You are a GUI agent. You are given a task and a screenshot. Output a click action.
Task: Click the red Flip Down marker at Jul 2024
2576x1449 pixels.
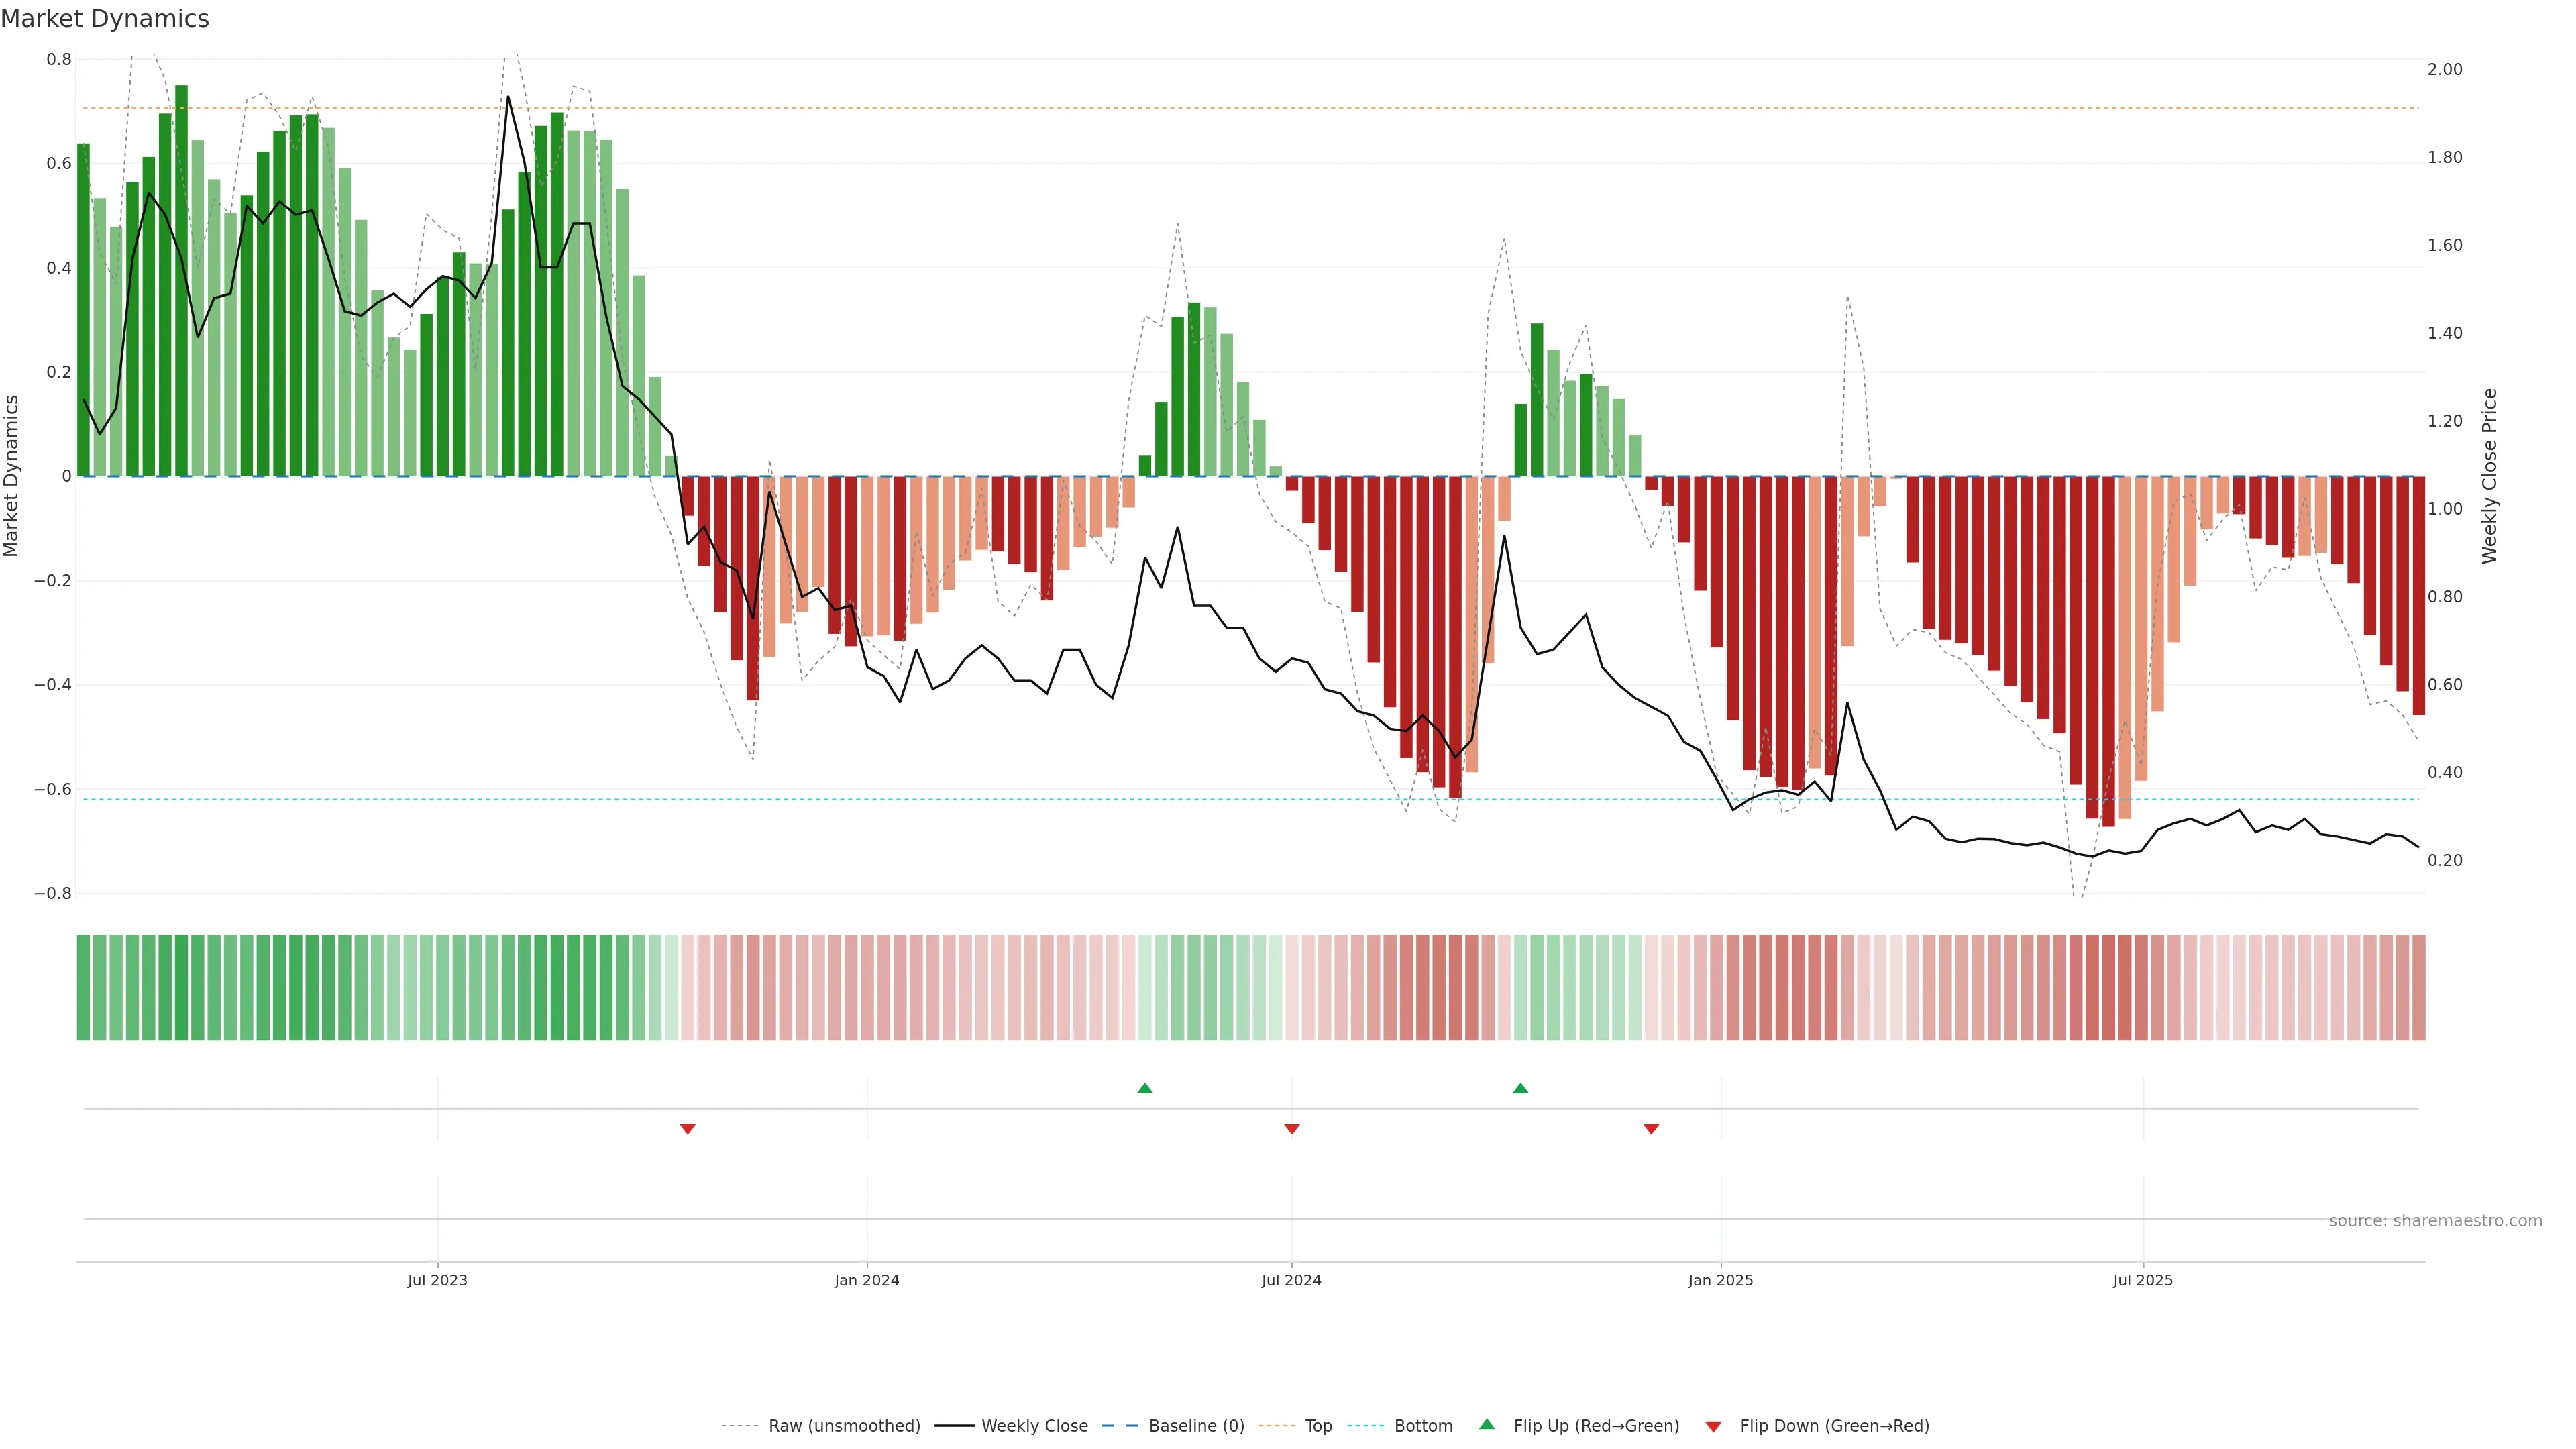coord(1291,1129)
